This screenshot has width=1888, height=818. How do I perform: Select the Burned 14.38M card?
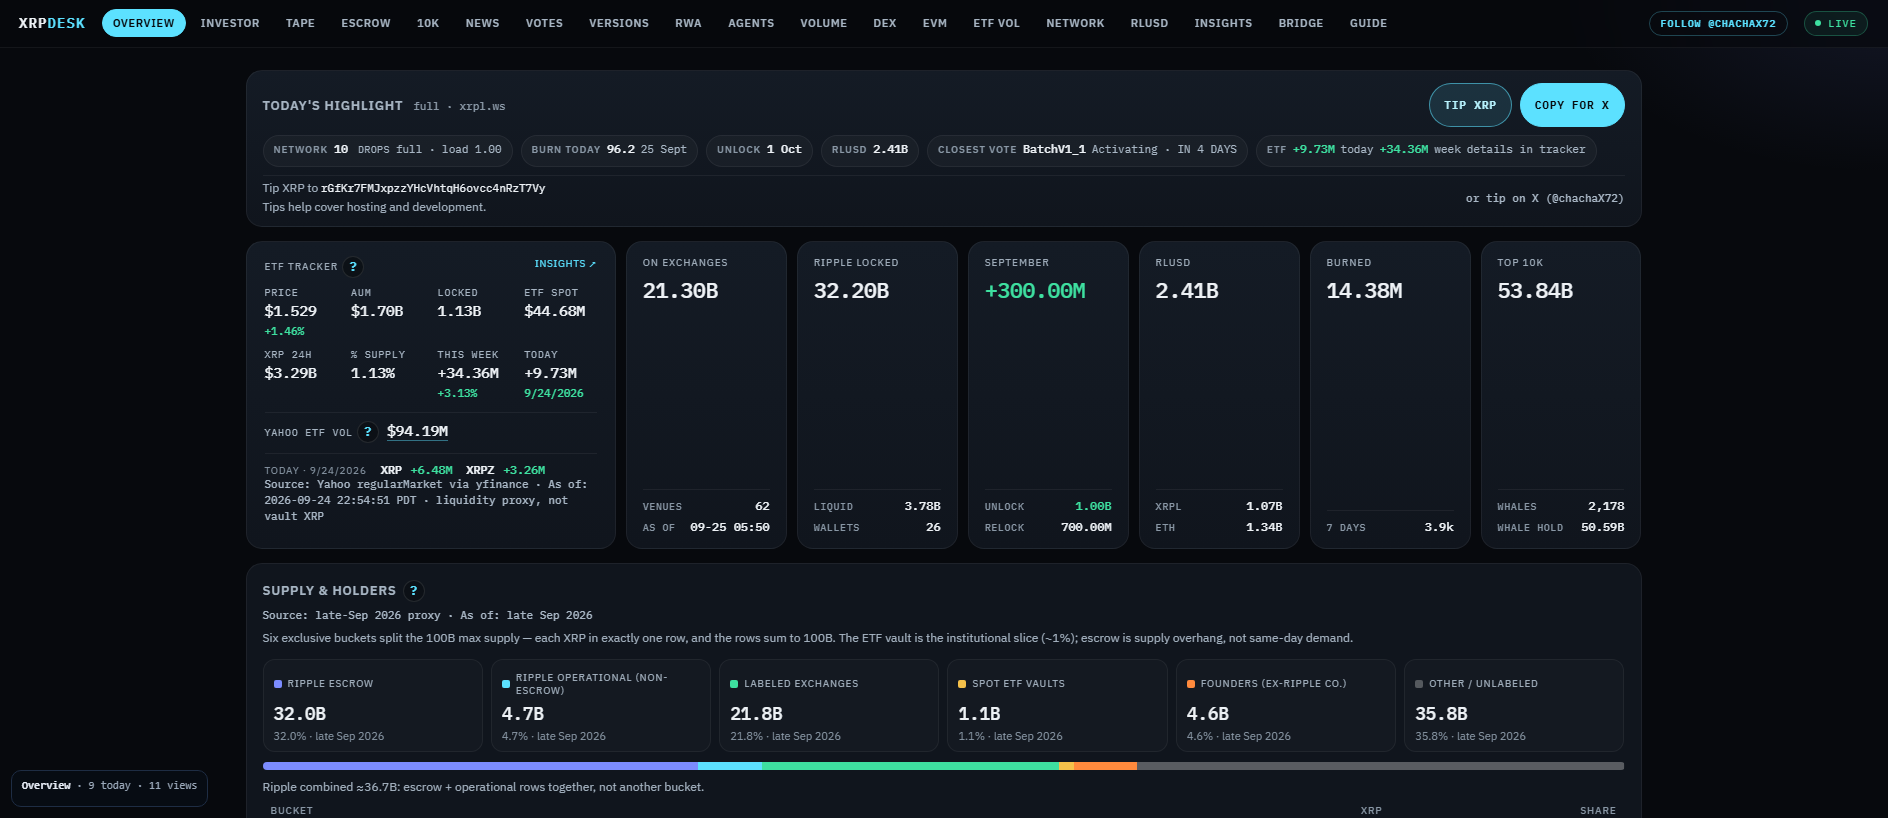pos(1390,395)
